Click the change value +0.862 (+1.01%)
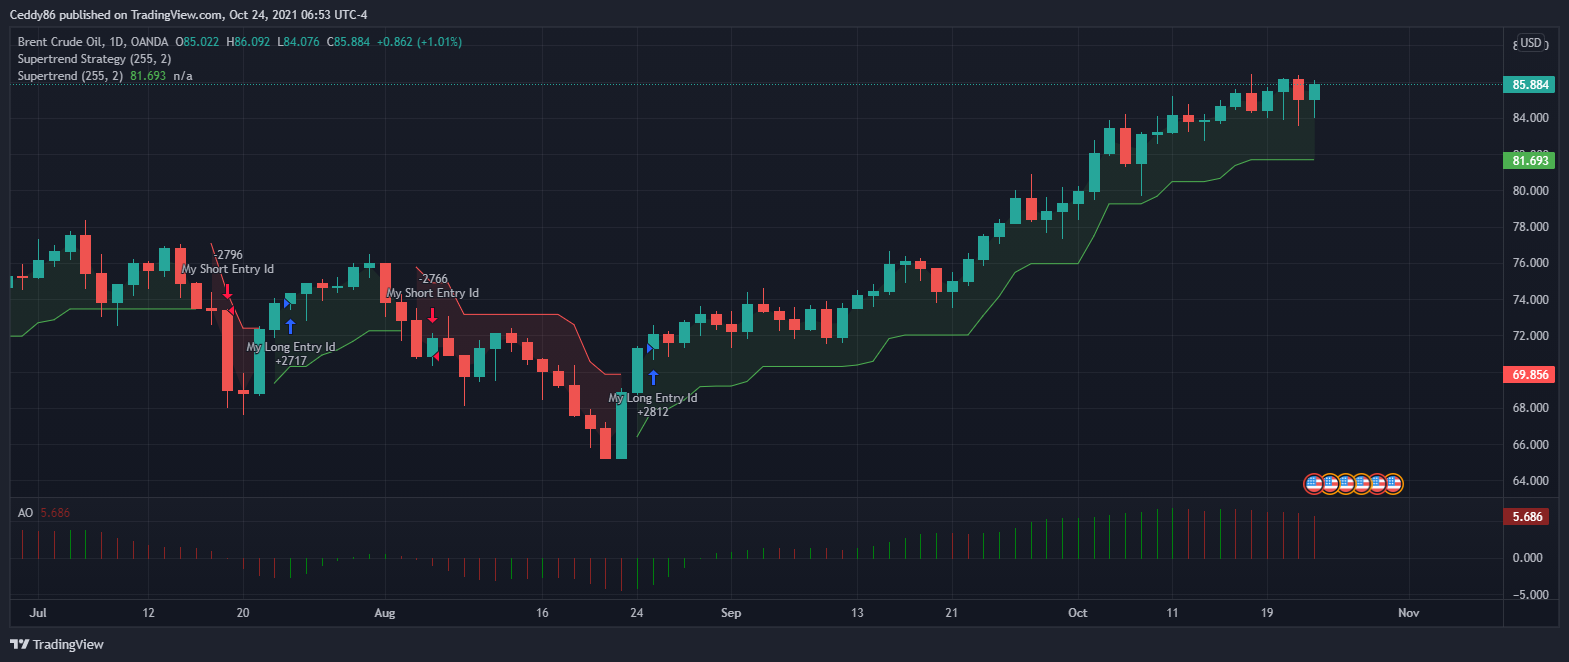 coord(419,42)
